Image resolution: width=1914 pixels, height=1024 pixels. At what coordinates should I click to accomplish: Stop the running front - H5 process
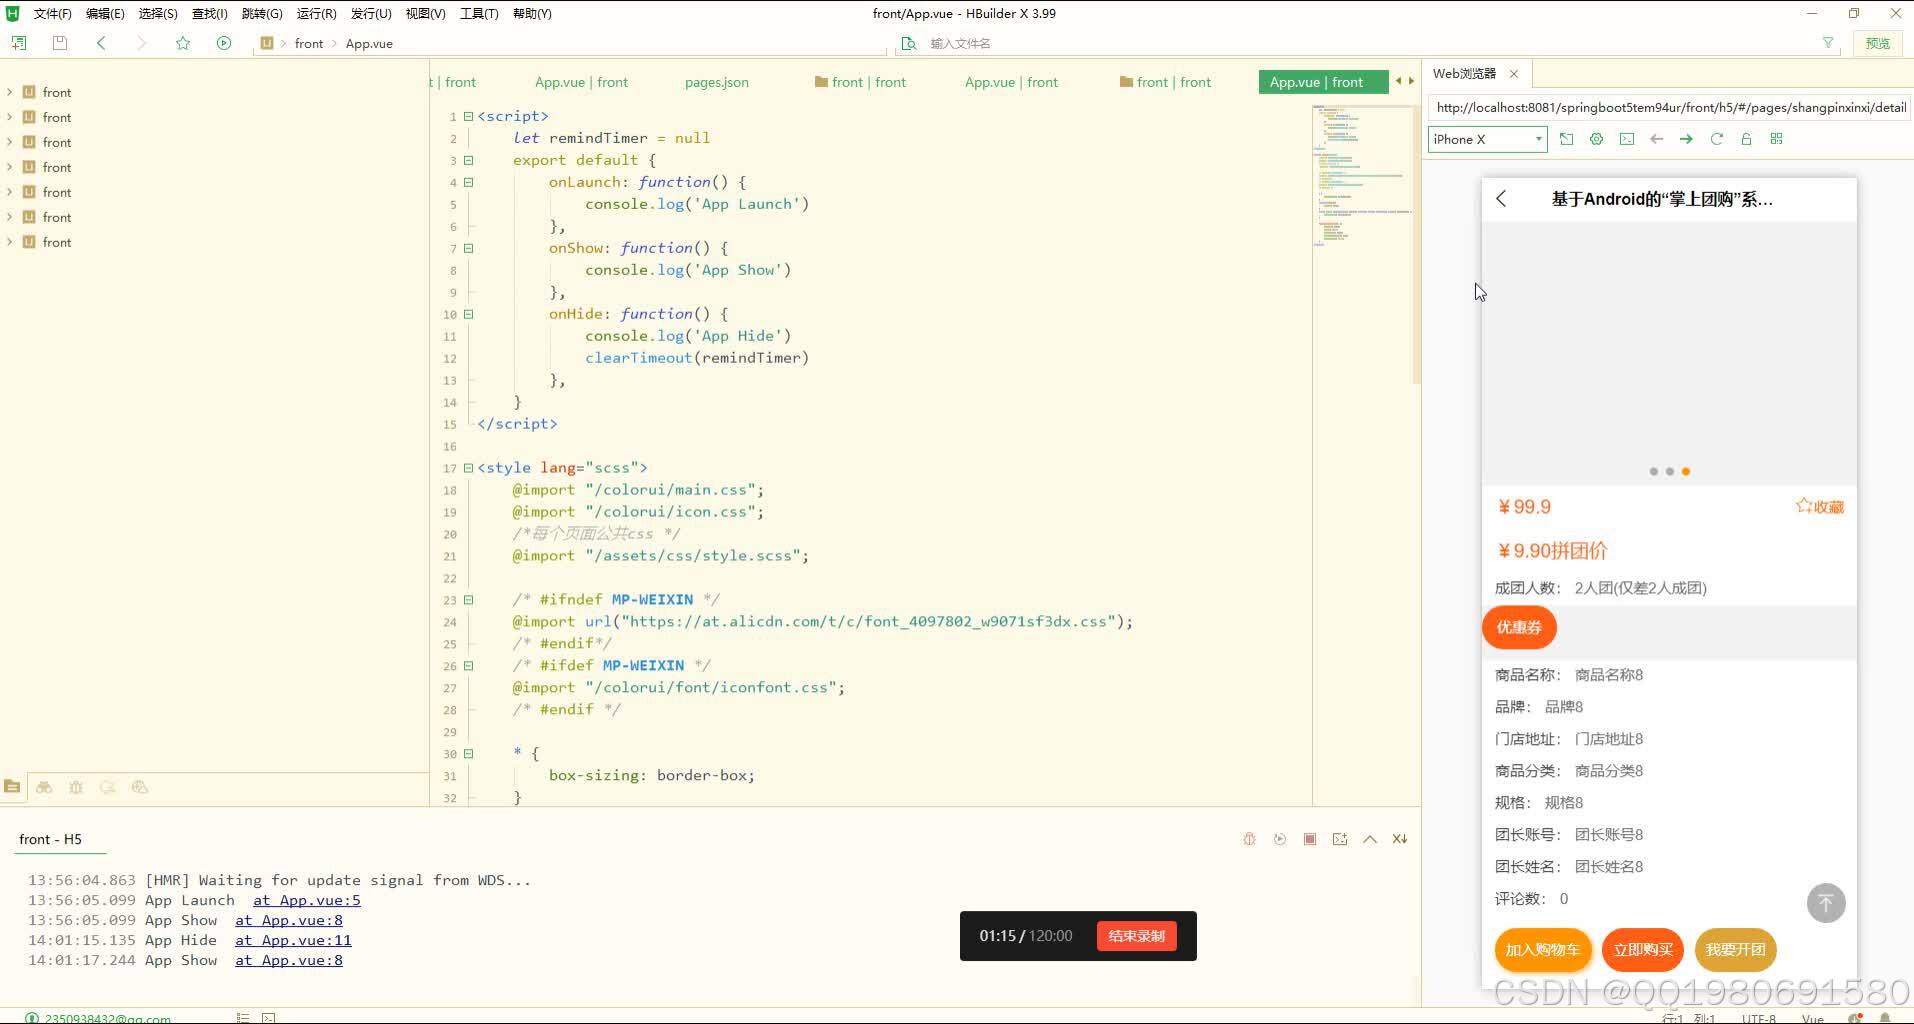point(1310,839)
